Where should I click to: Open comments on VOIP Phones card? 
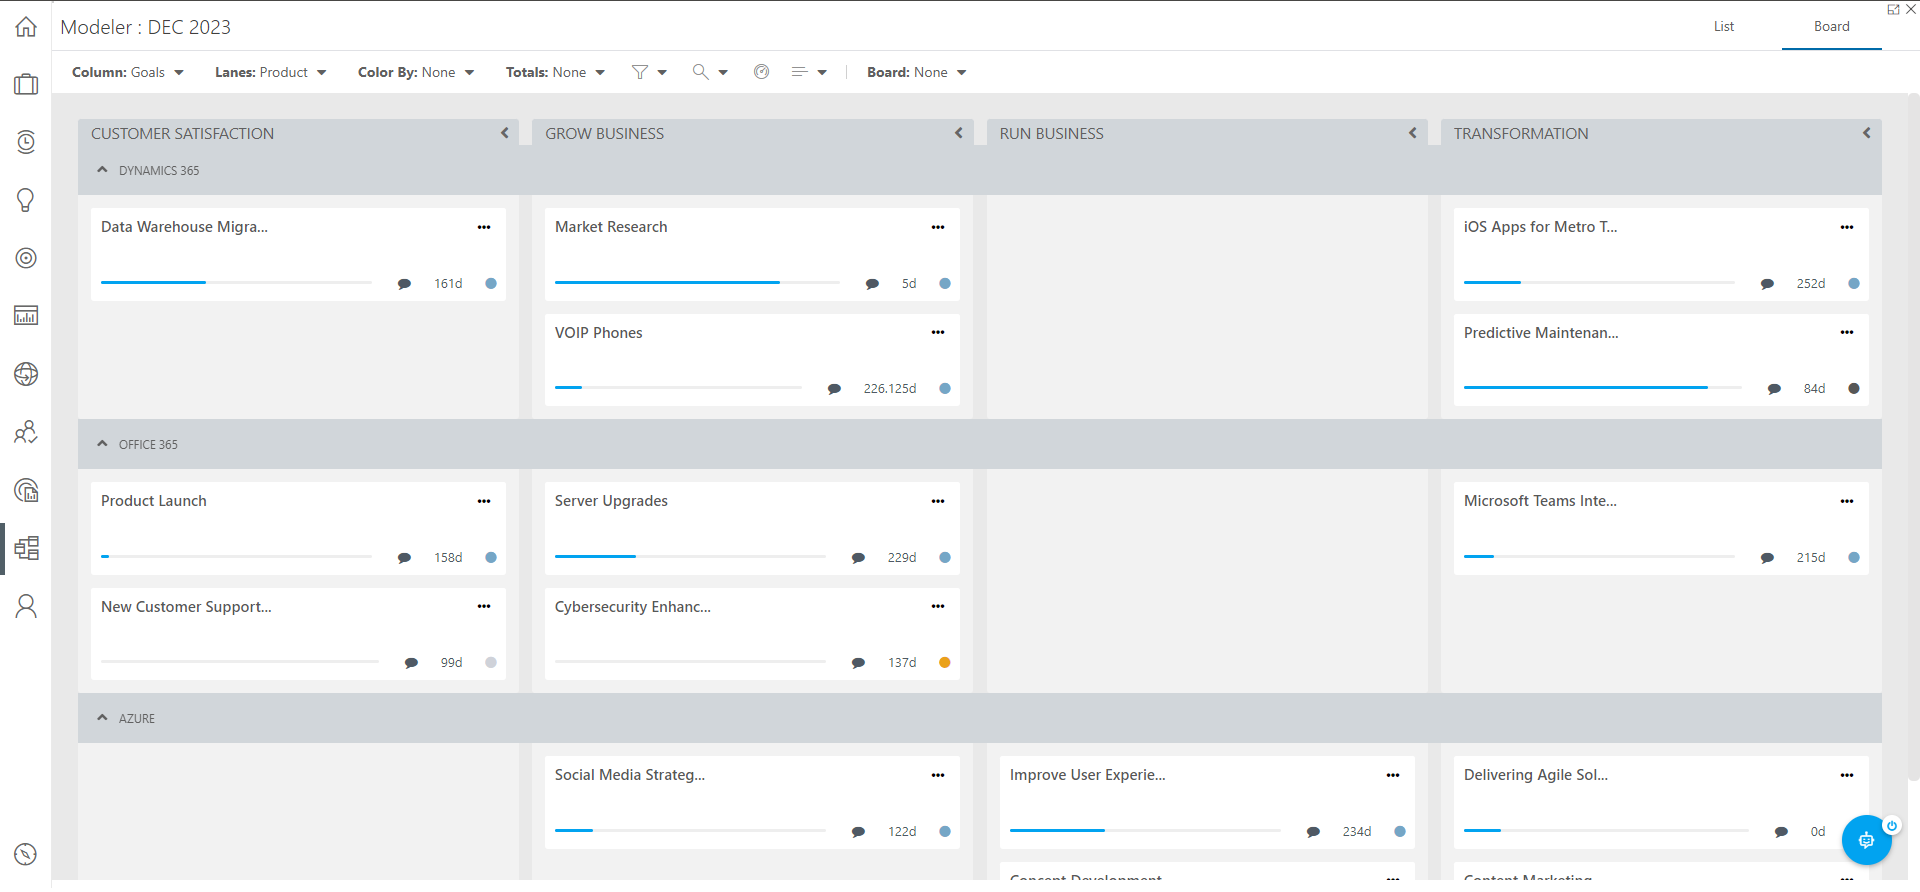tap(834, 389)
